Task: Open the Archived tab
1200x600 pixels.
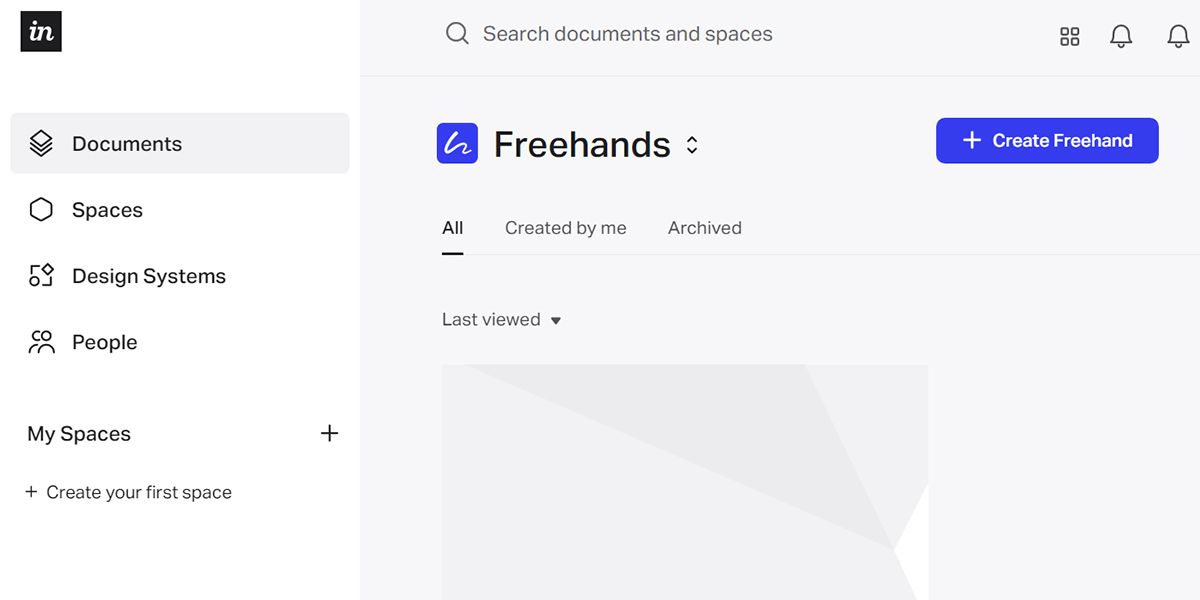Action: [704, 227]
